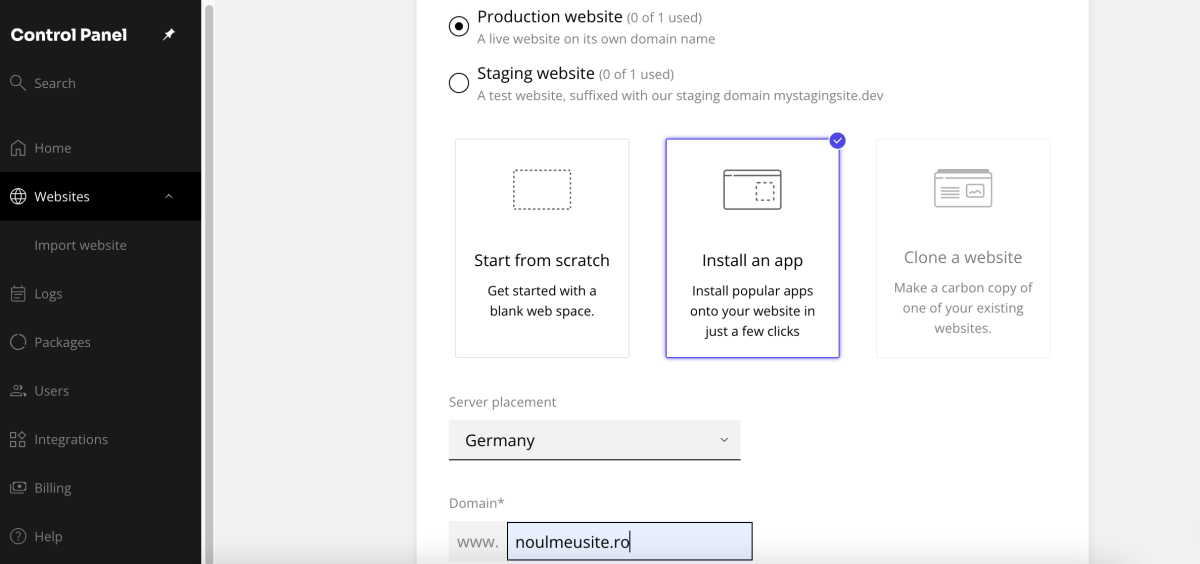1200x564 pixels.
Task: Choose the Clone a website card
Action: click(963, 248)
